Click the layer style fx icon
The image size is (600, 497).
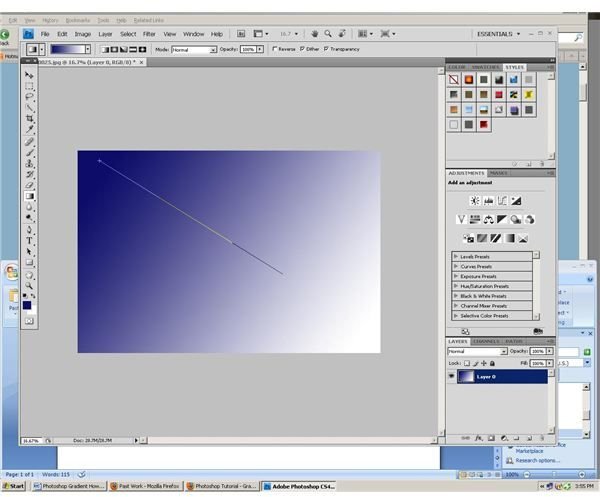(x=478, y=438)
